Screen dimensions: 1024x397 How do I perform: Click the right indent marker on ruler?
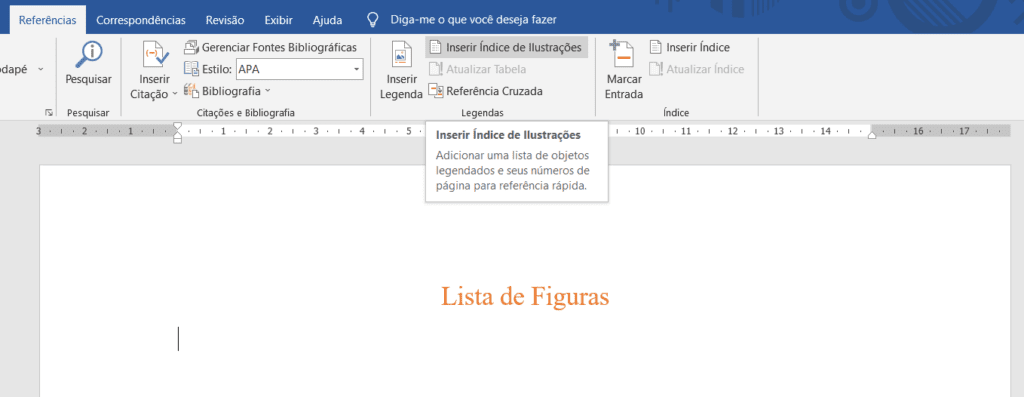pyautogui.click(x=871, y=135)
